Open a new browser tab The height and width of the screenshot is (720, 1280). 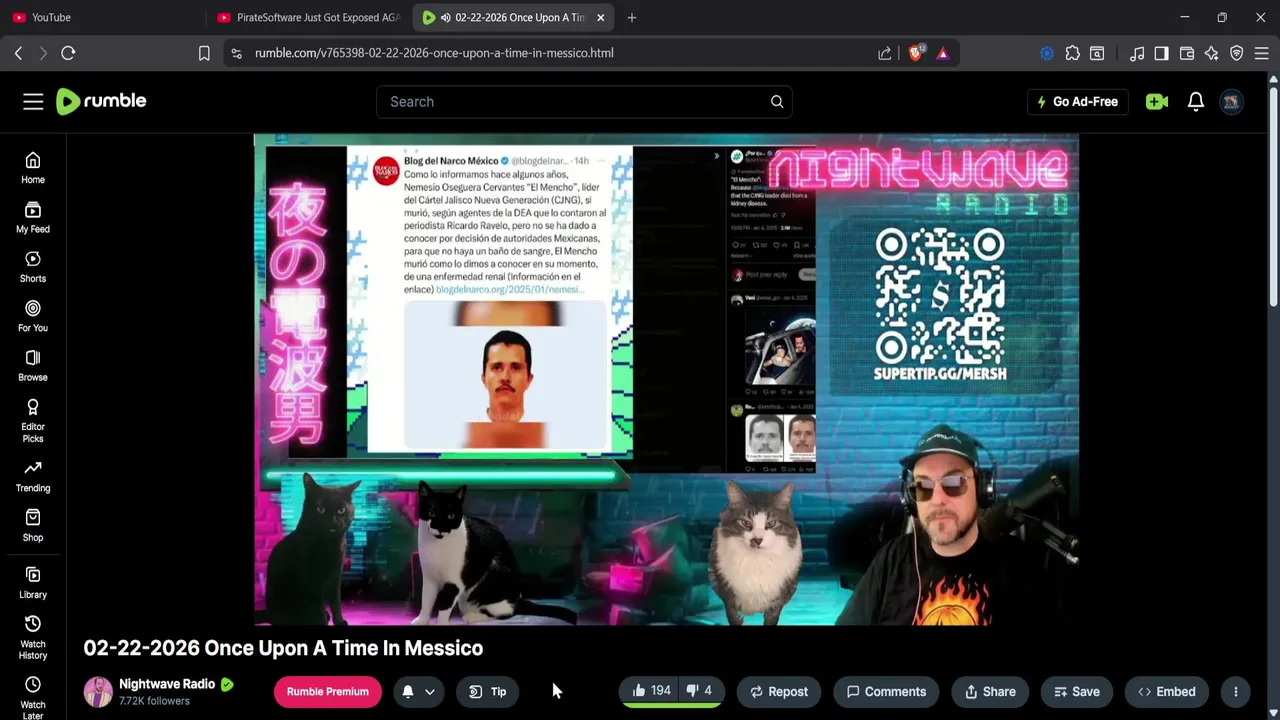pyautogui.click(x=632, y=17)
